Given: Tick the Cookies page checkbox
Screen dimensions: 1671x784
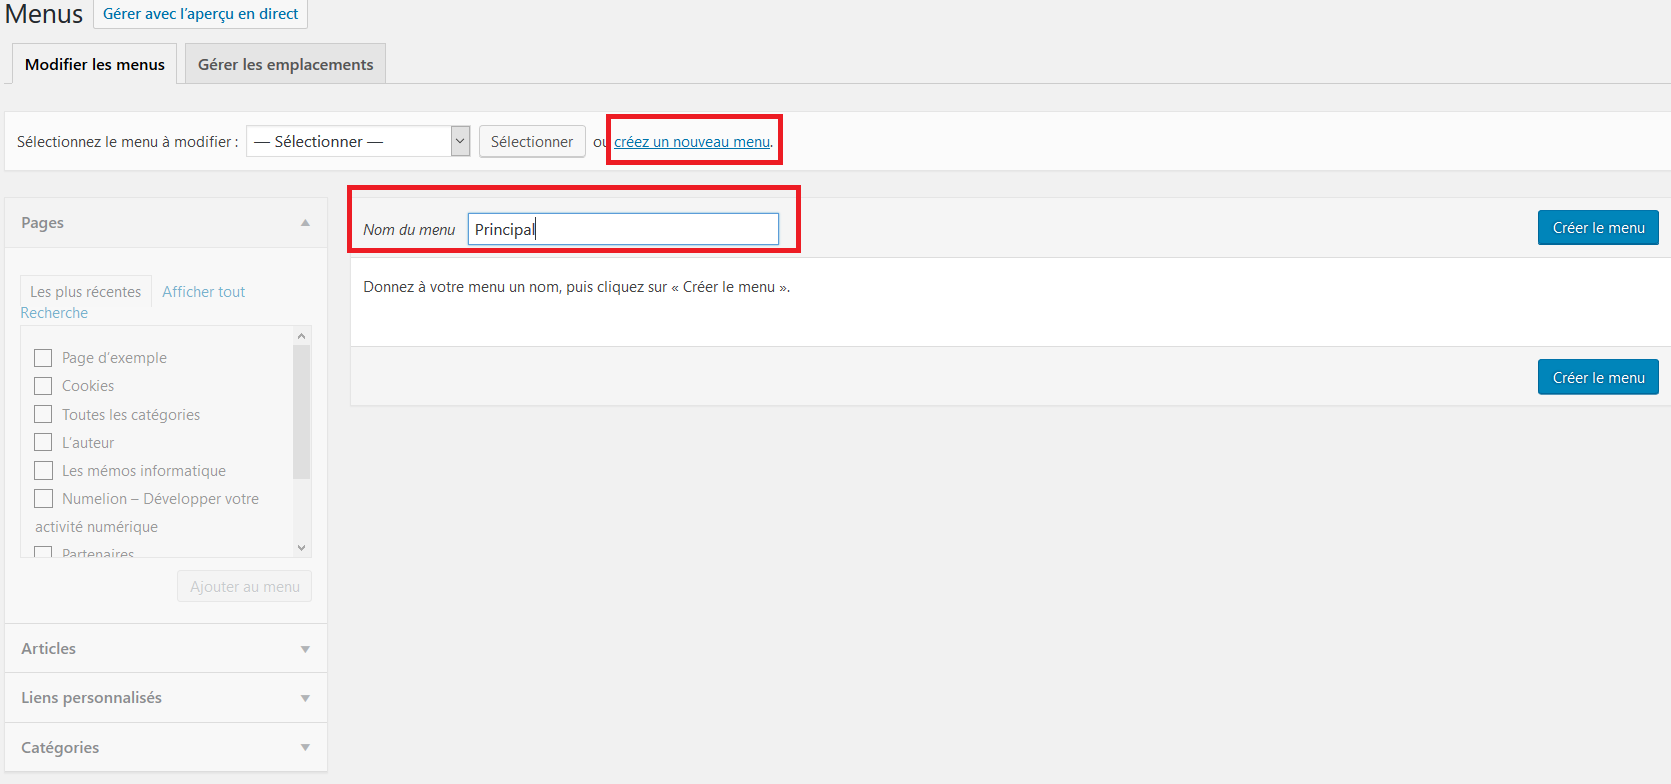Looking at the screenshot, I should click(x=43, y=386).
